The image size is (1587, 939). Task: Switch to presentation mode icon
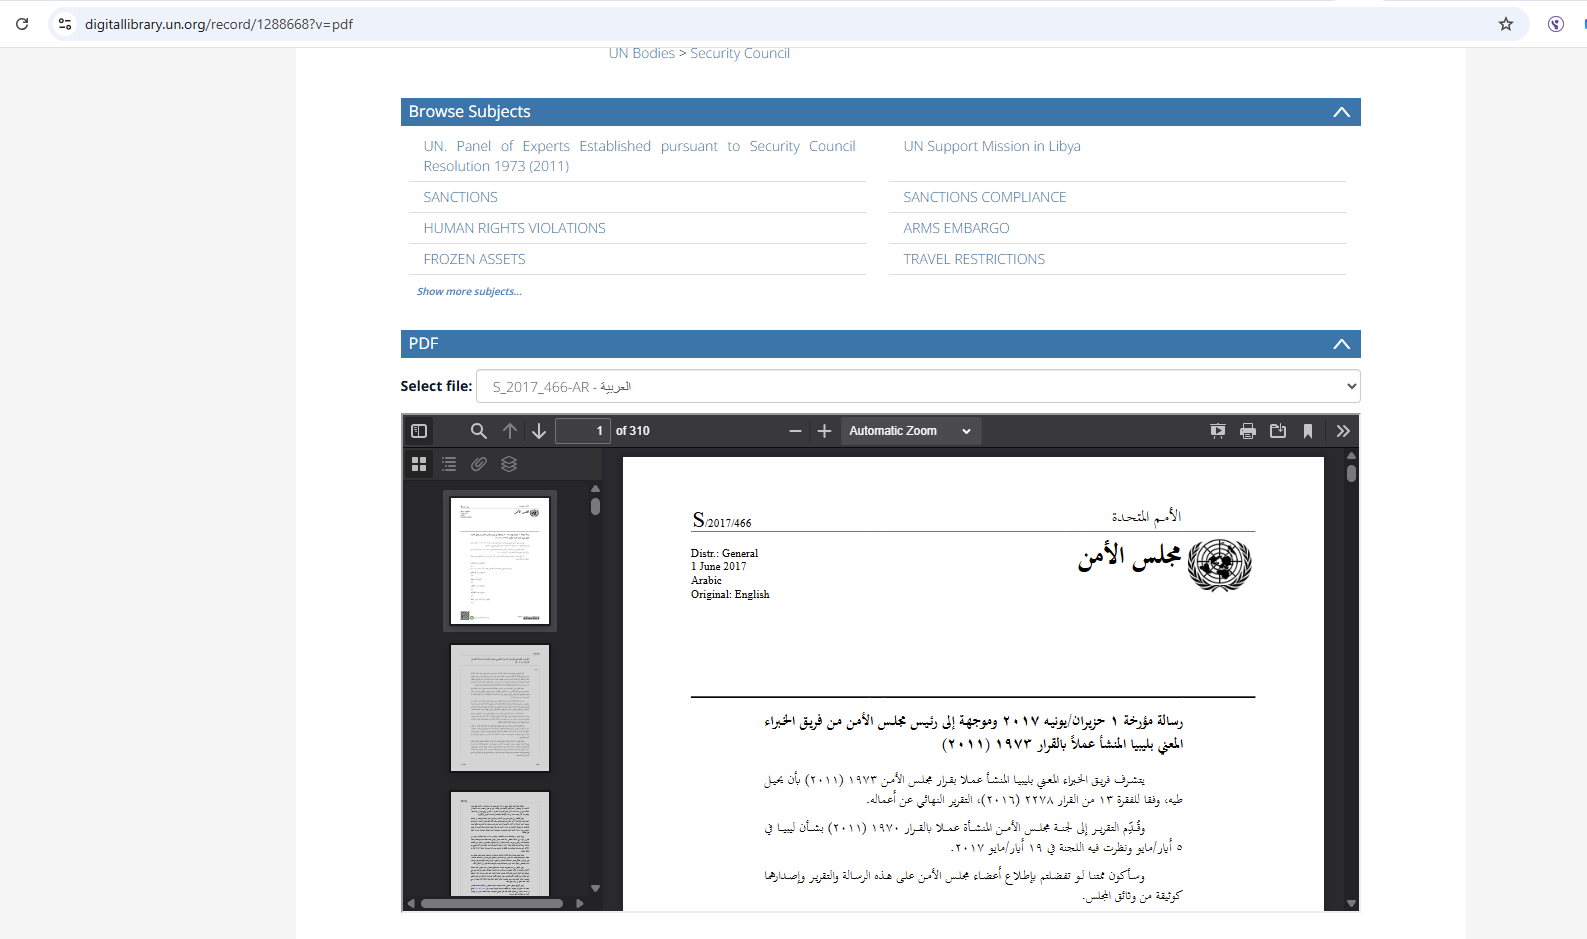1218,431
